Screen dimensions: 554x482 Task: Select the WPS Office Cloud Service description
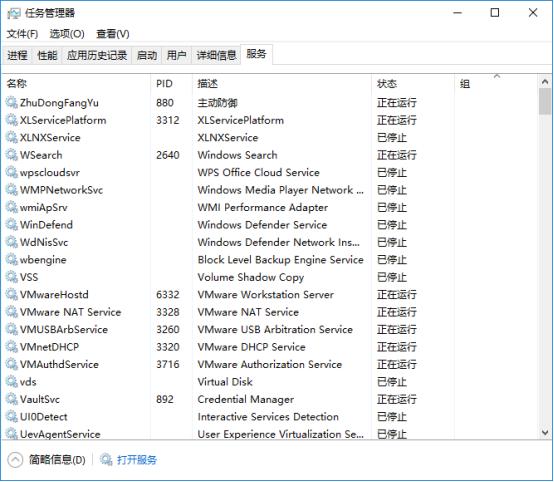pos(259,172)
